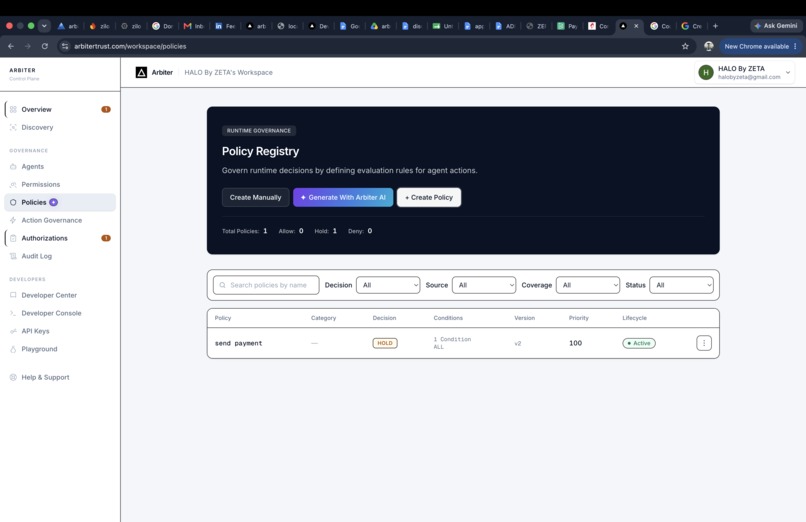Open the Overview sidebar item
Viewport: 806px width, 522px height.
(60, 109)
